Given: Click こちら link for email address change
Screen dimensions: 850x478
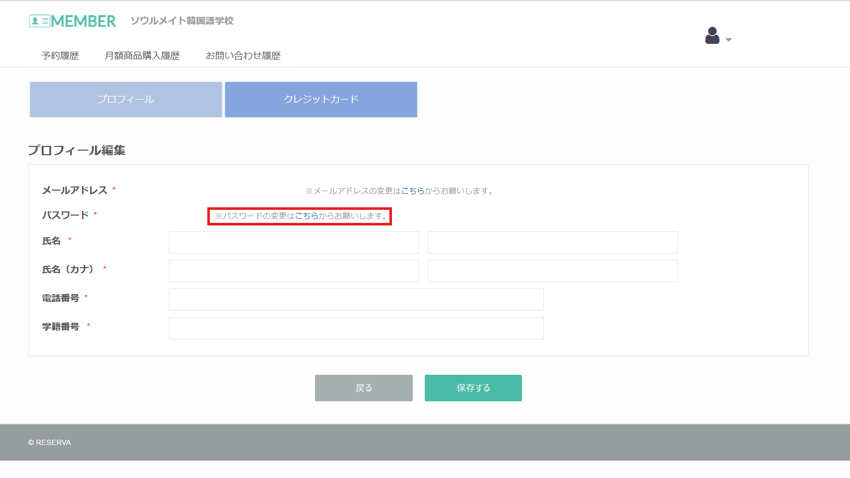Looking at the screenshot, I should coord(412,191).
